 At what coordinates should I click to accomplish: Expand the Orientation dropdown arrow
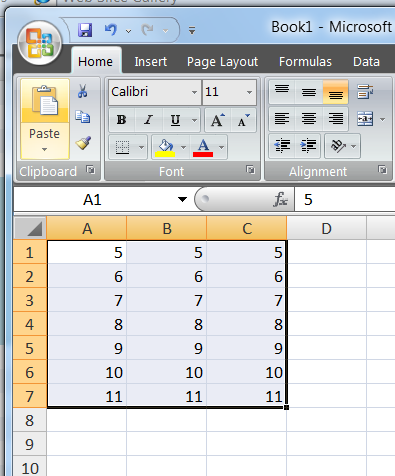pos(354,146)
